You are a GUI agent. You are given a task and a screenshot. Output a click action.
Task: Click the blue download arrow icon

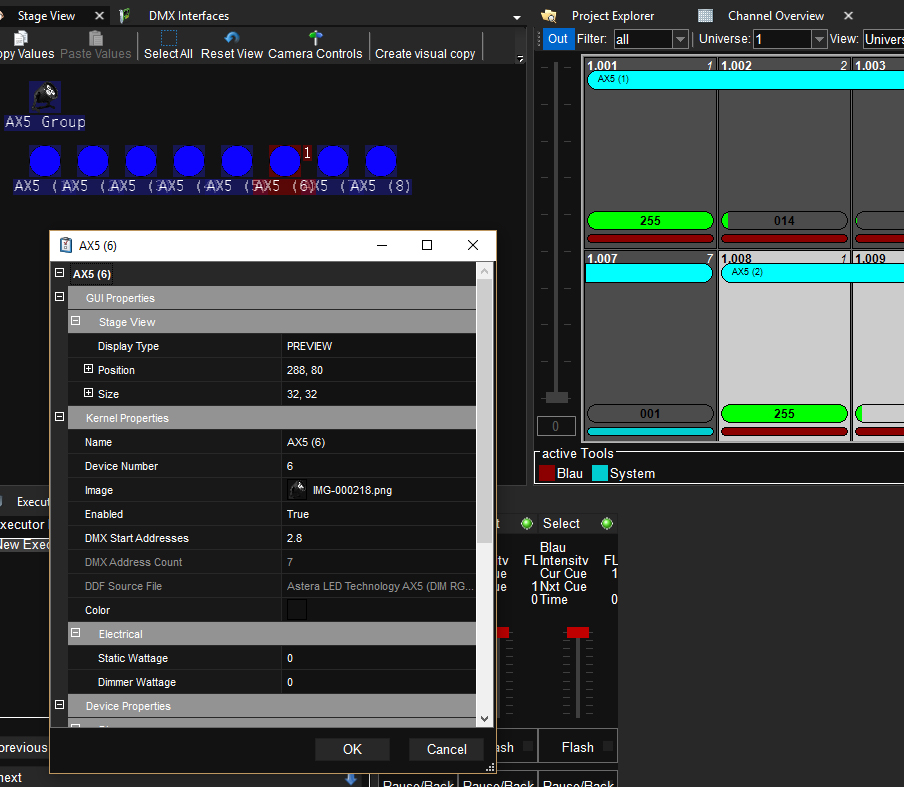[x=351, y=778]
